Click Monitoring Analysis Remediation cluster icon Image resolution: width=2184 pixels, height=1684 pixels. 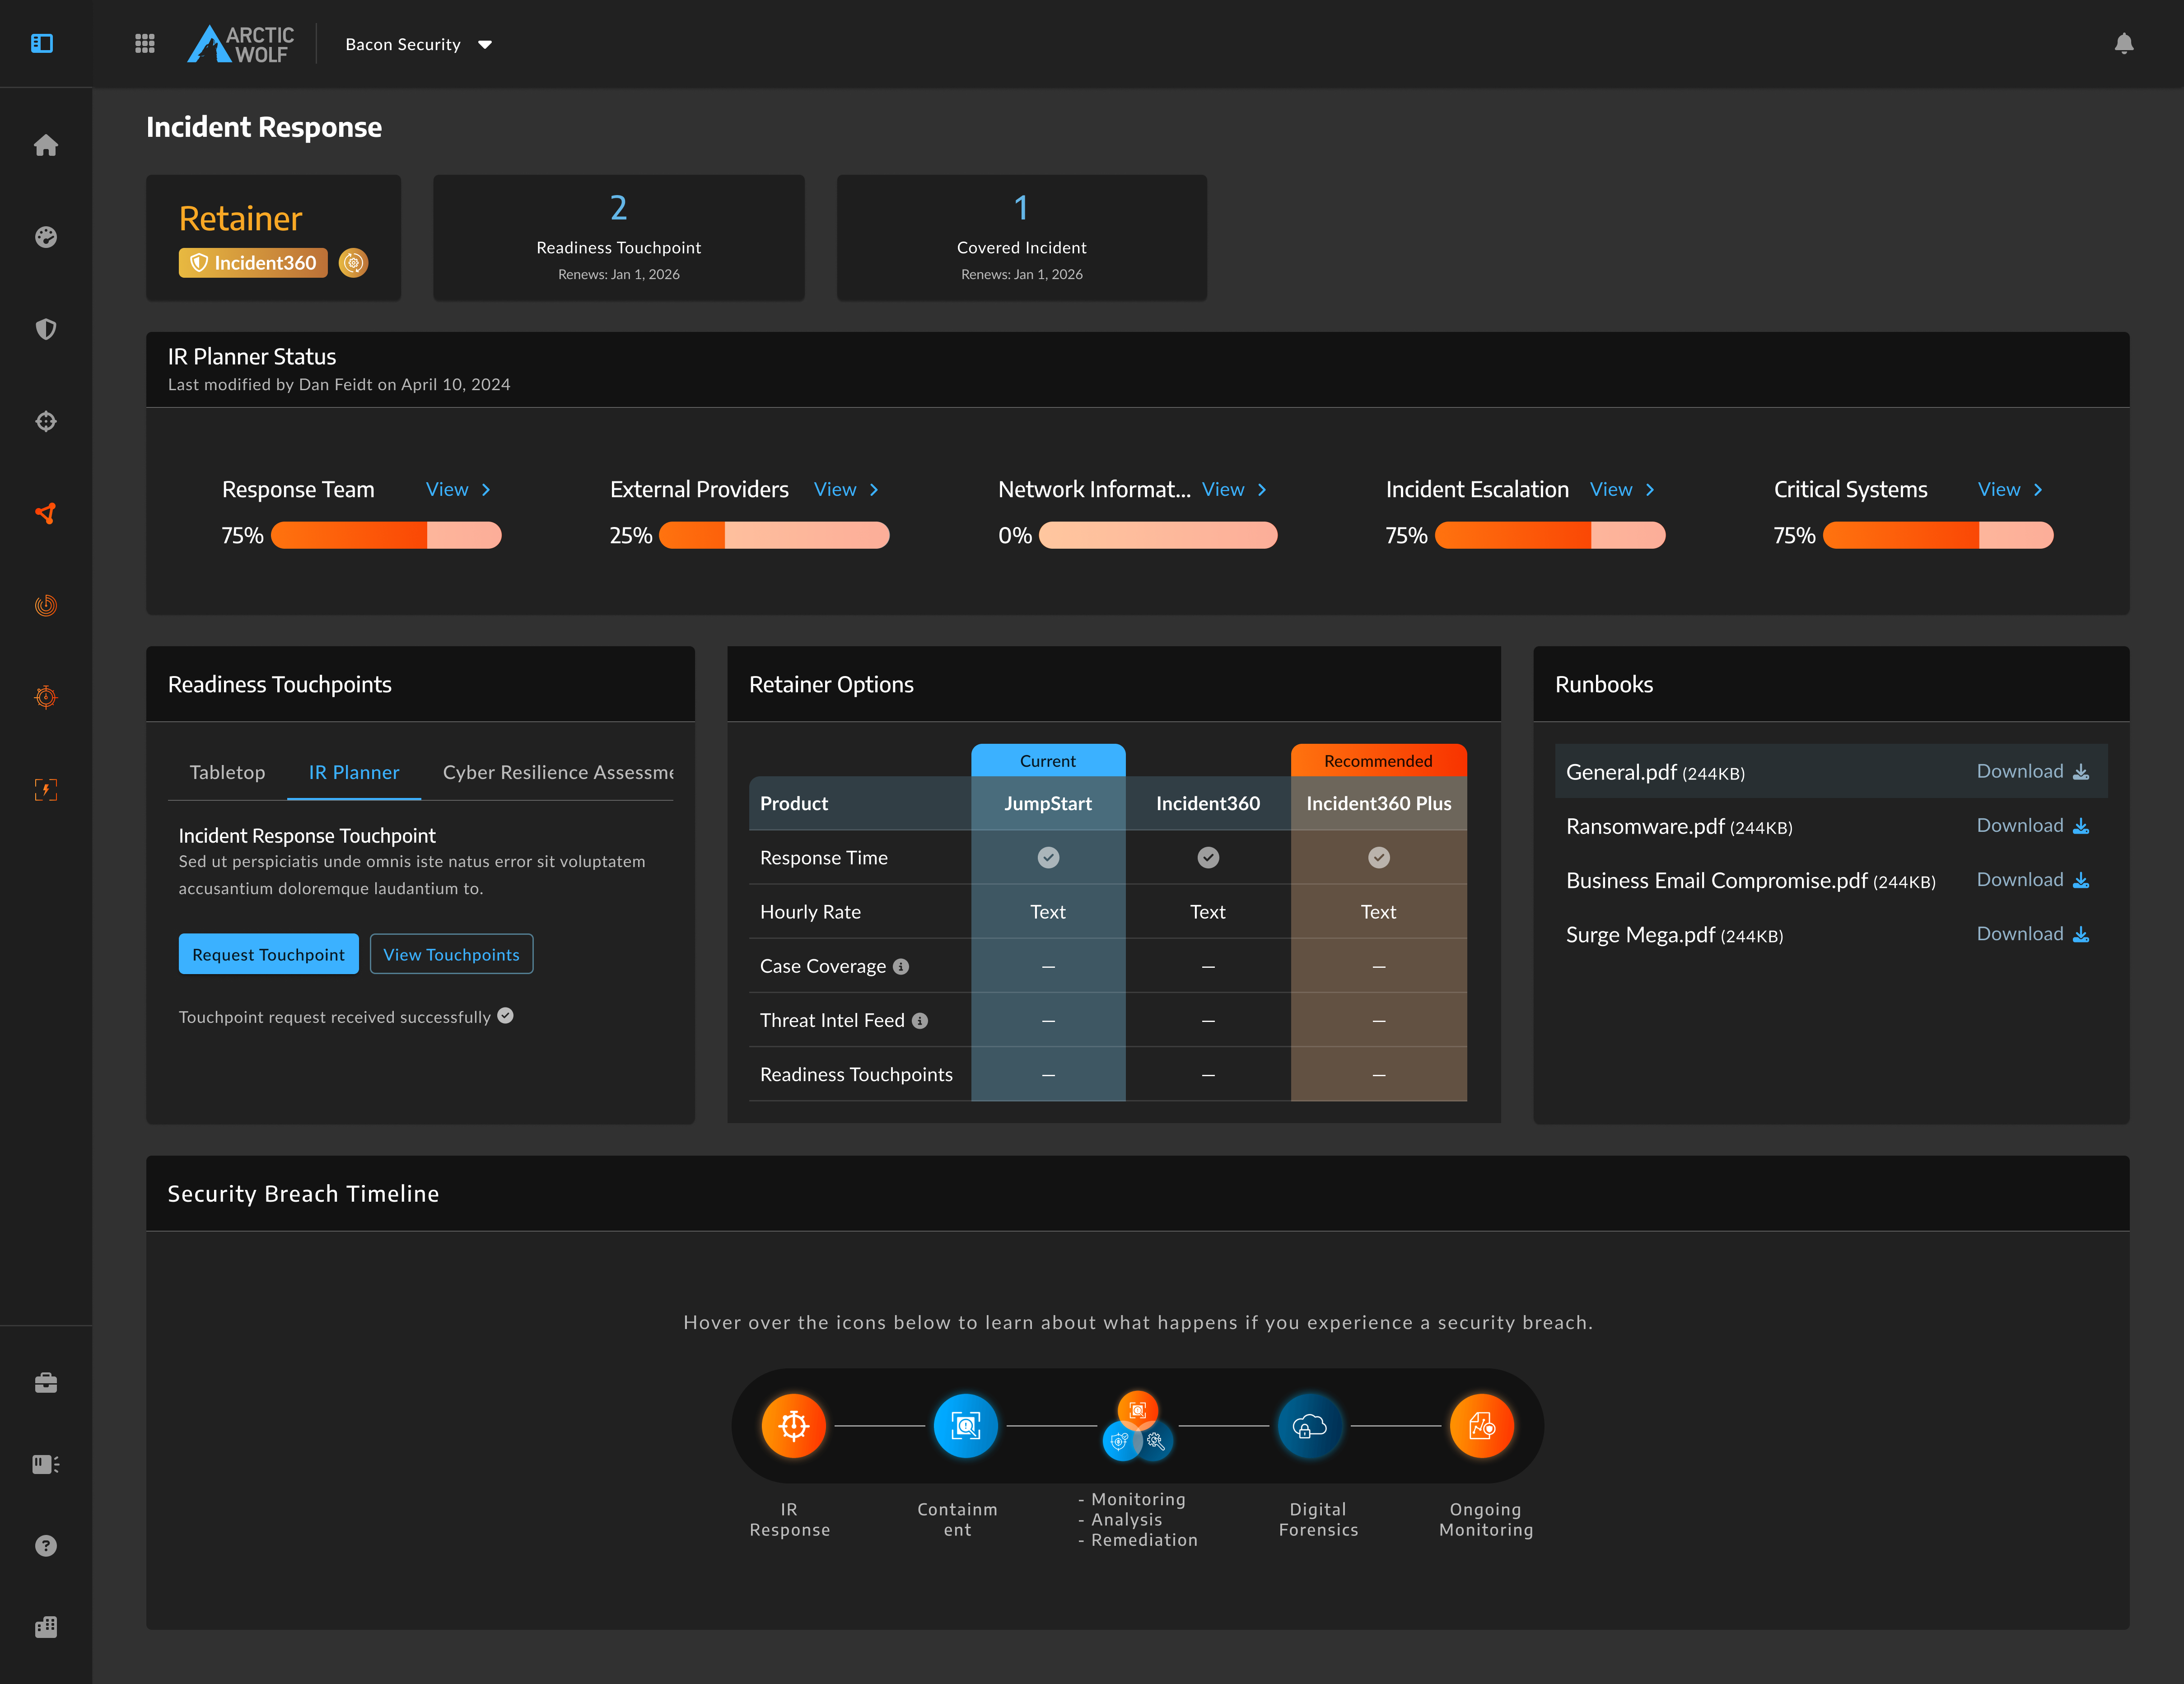[x=1137, y=1426]
